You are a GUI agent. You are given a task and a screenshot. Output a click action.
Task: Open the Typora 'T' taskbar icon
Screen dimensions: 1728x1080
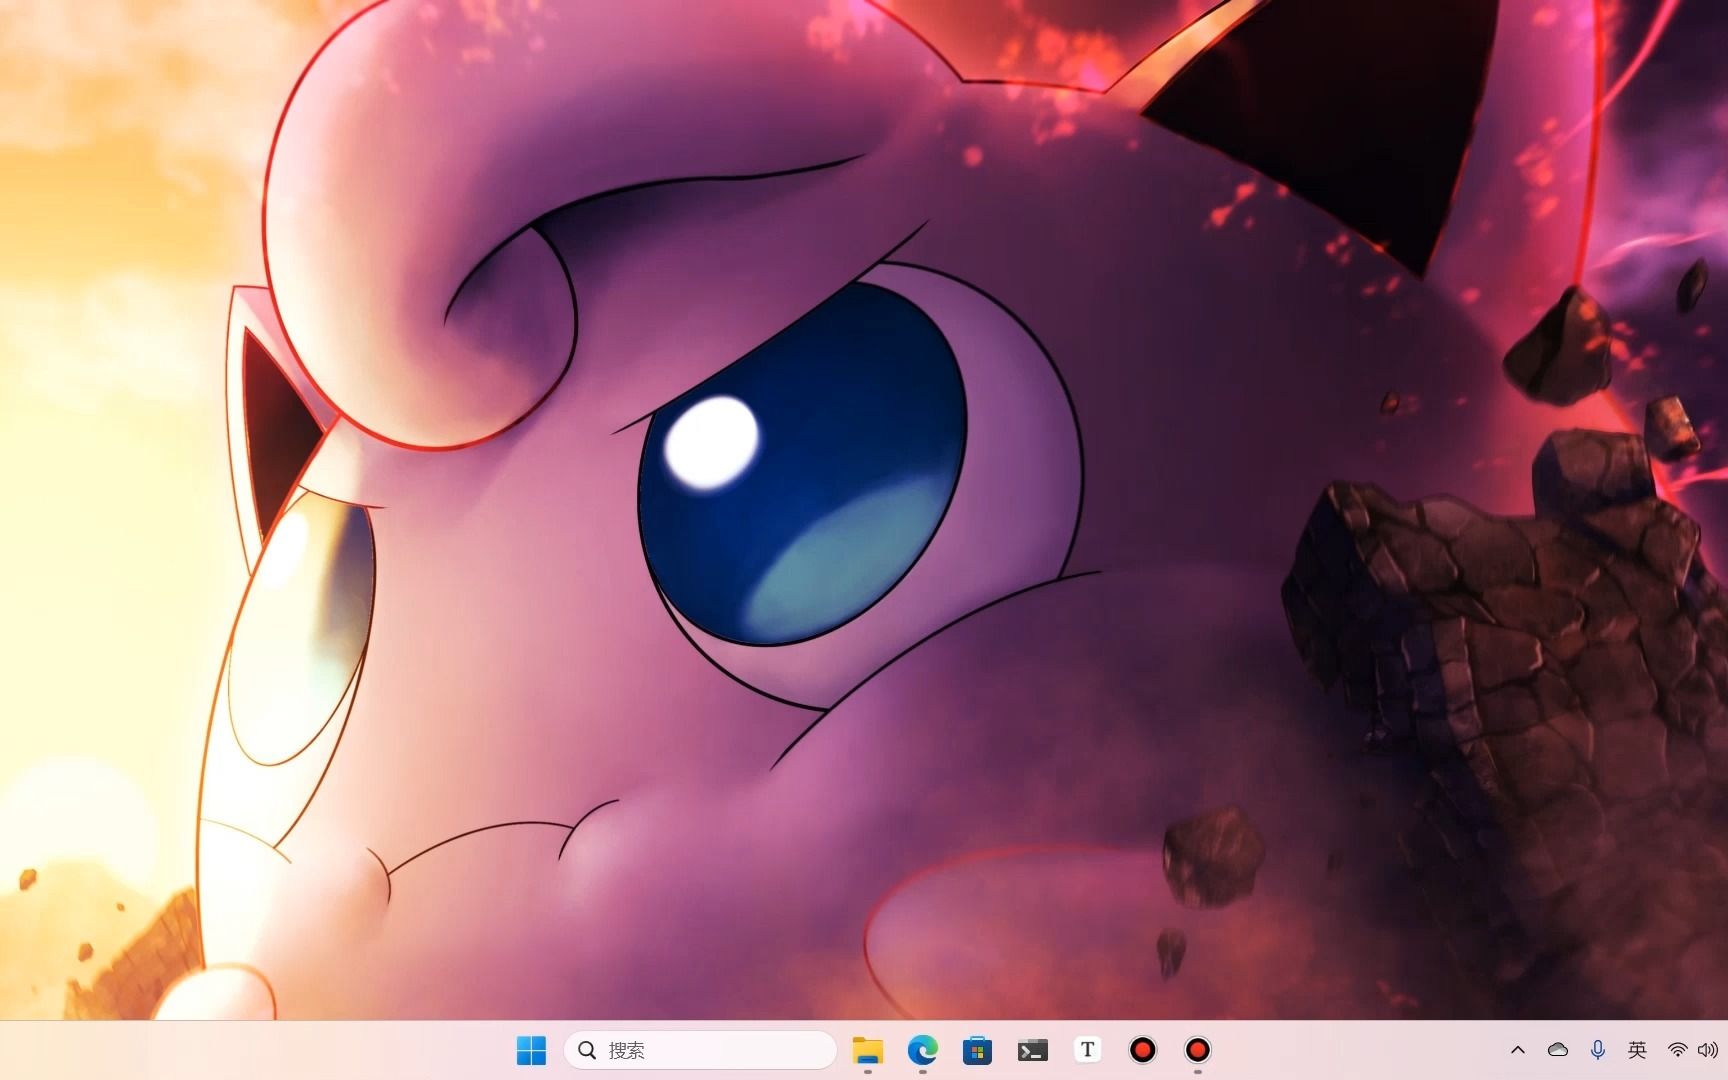1087,1050
